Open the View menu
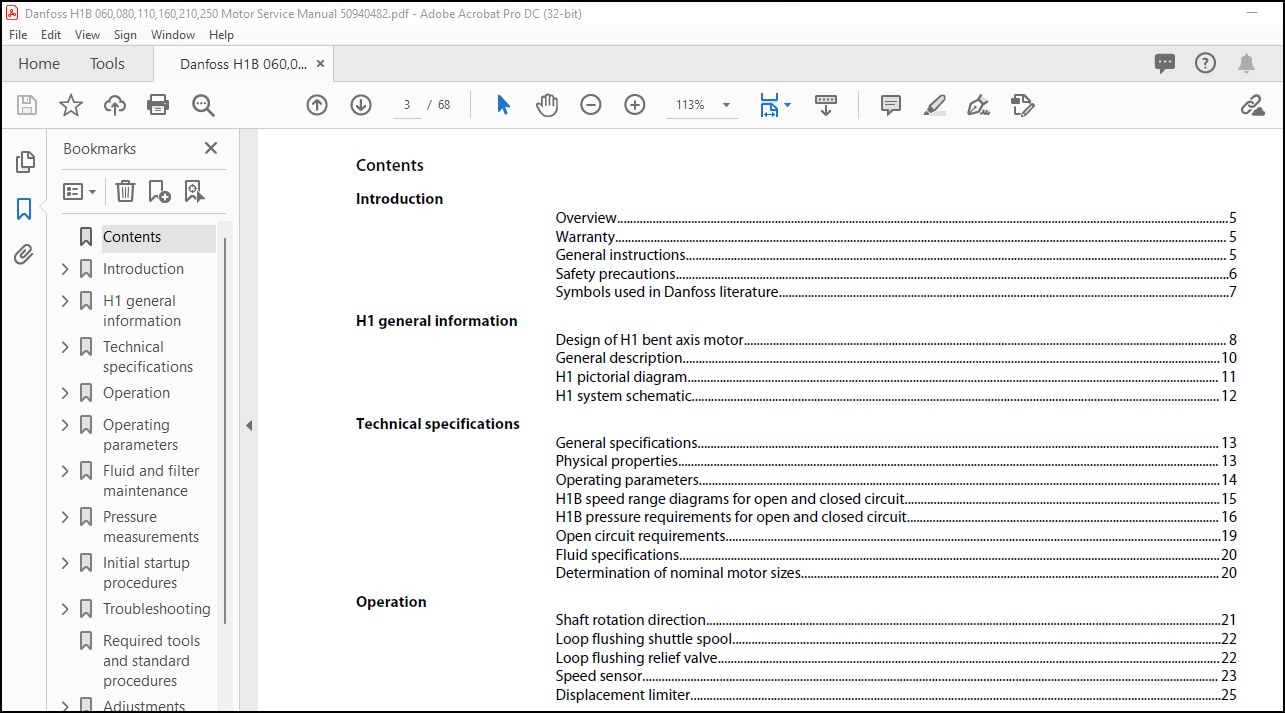 pos(88,34)
